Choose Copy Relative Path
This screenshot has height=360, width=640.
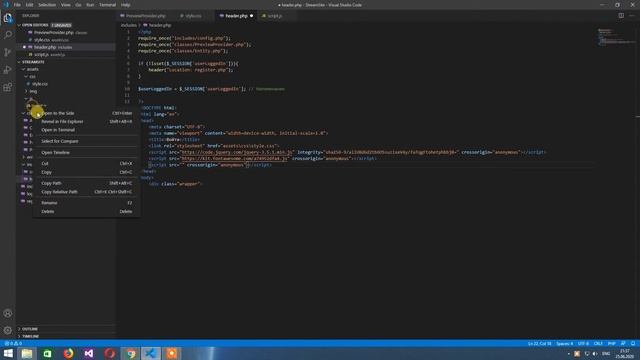pos(87,191)
